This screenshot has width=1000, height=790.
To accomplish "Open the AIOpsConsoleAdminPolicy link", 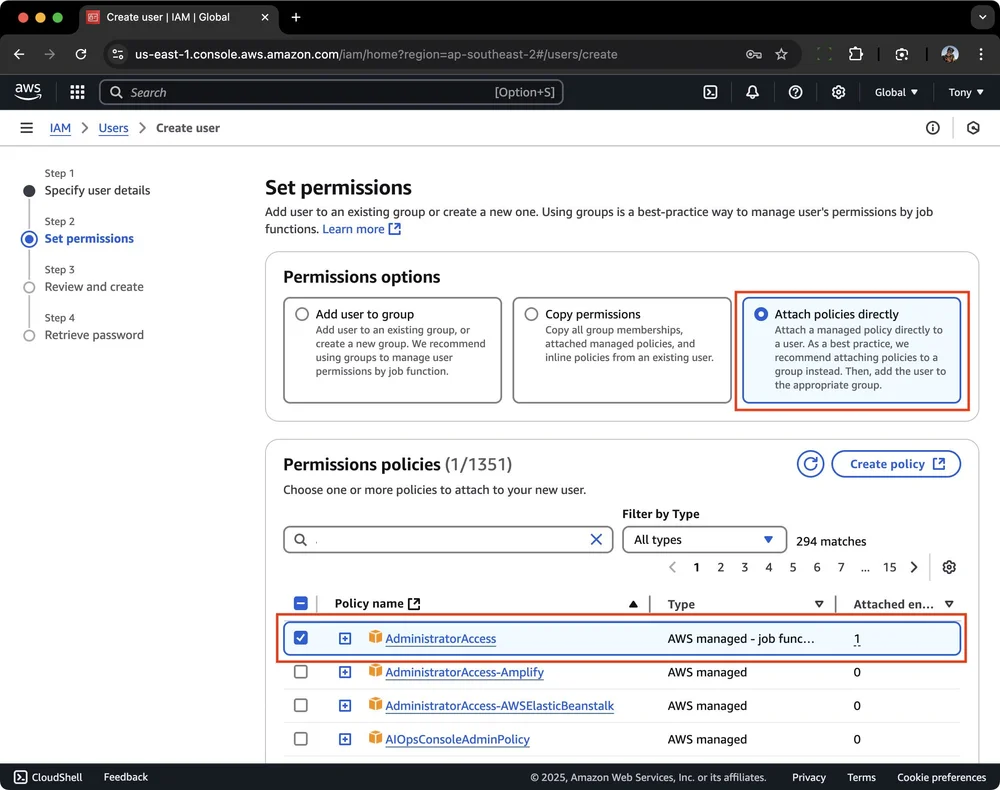I will [457, 739].
